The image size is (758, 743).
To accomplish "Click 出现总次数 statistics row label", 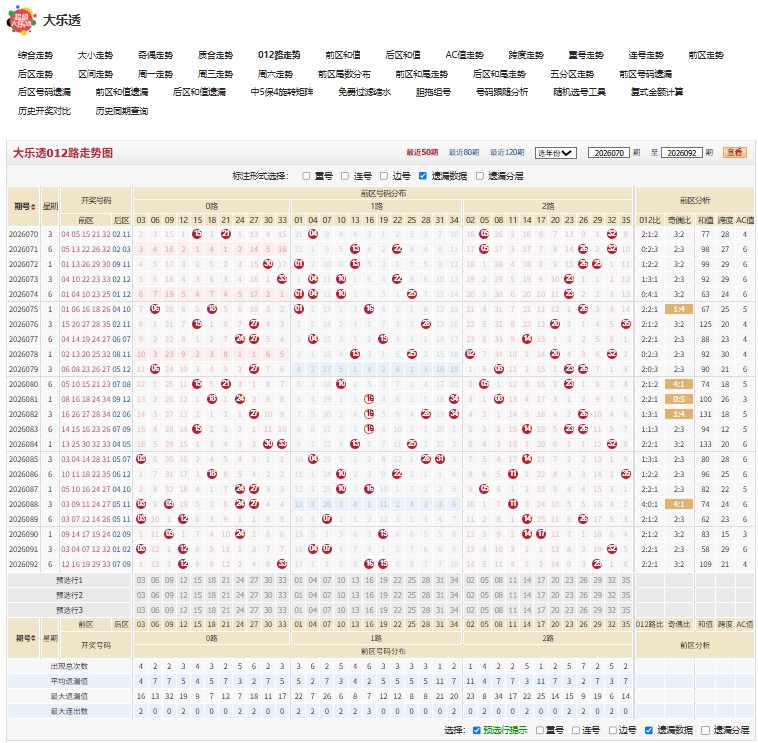I will tap(69, 666).
